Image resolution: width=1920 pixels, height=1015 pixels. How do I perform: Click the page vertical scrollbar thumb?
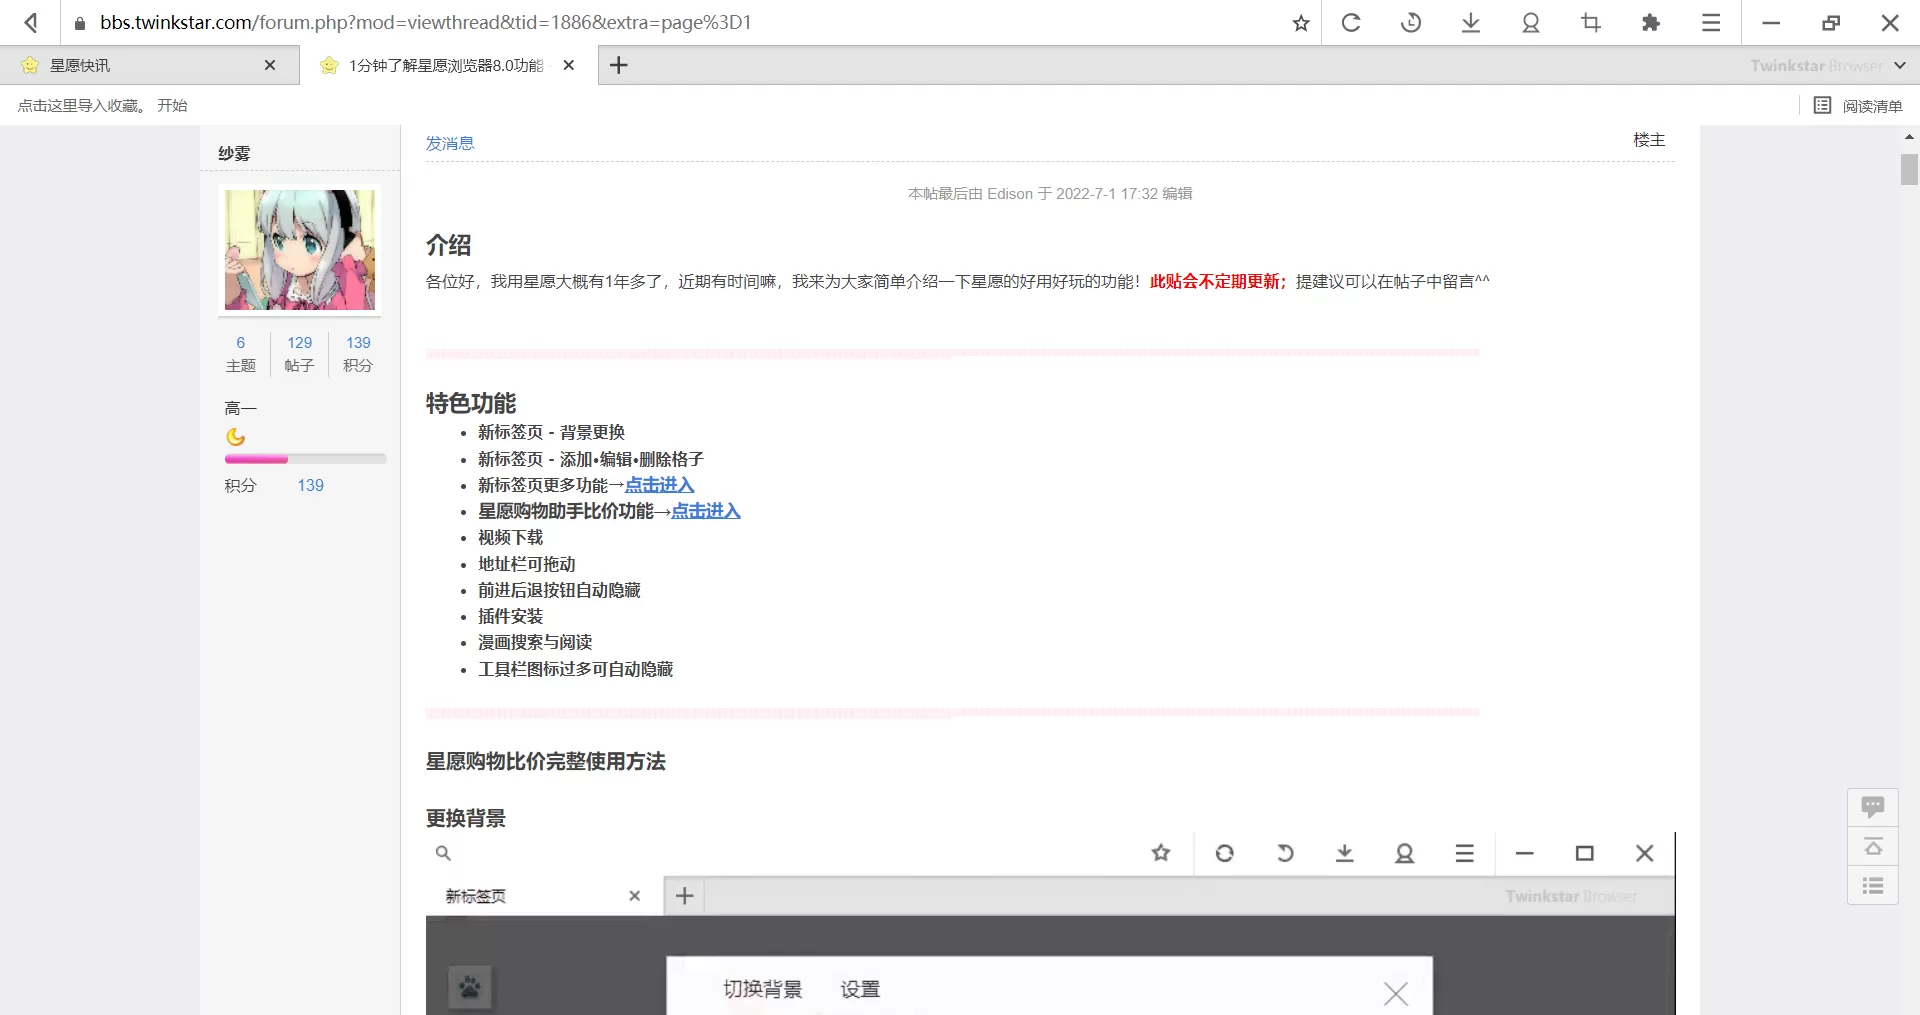(1909, 170)
